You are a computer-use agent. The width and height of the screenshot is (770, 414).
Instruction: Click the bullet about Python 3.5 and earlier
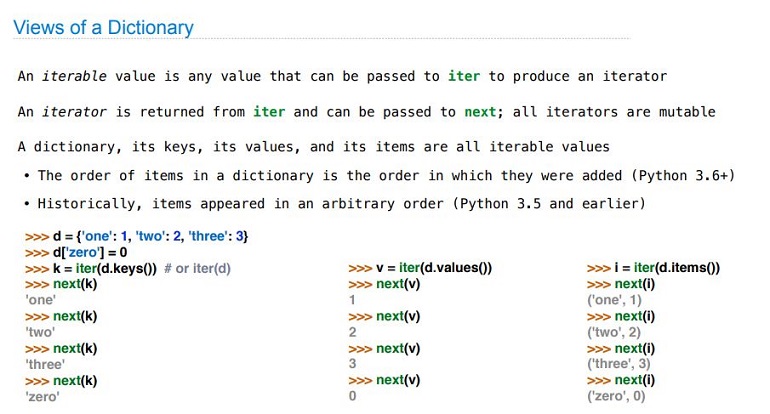(334, 203)
